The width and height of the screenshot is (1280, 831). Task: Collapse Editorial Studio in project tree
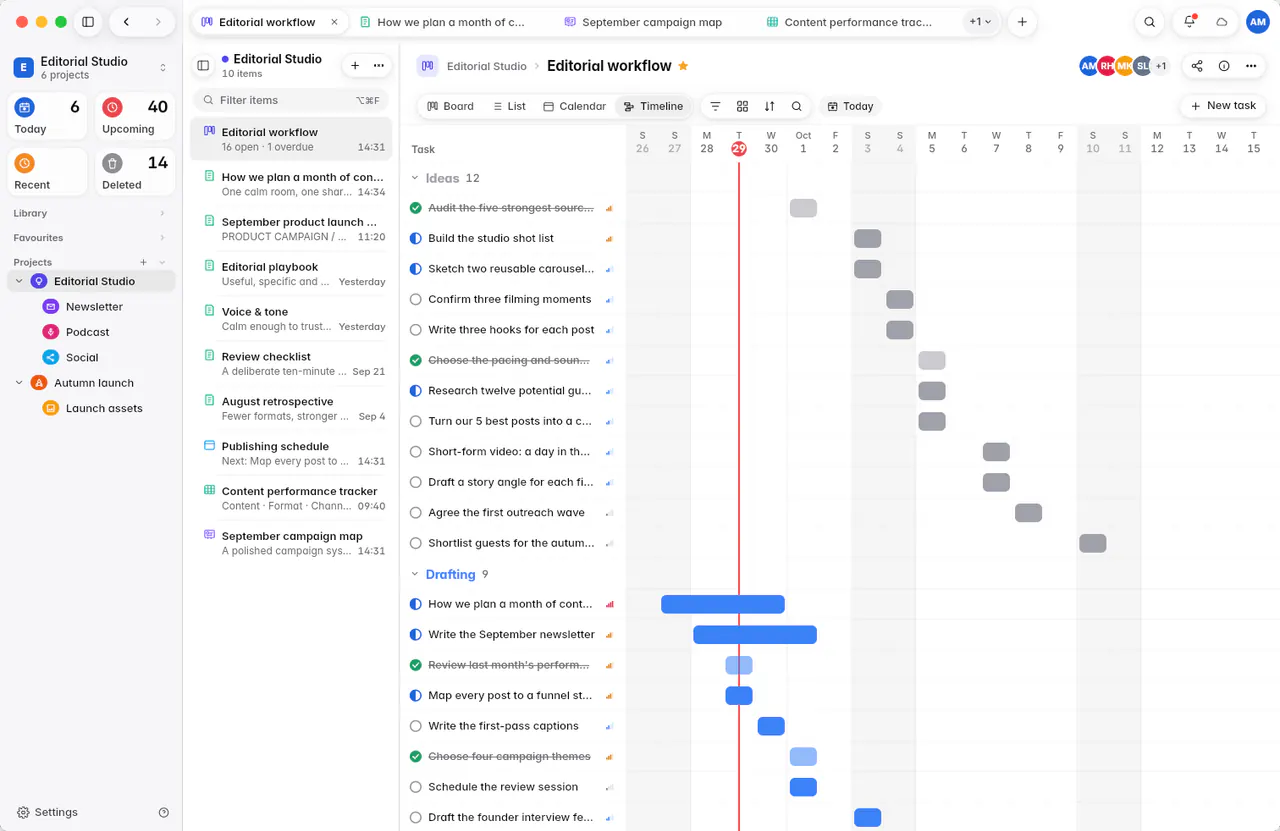(x=19, y=281)
